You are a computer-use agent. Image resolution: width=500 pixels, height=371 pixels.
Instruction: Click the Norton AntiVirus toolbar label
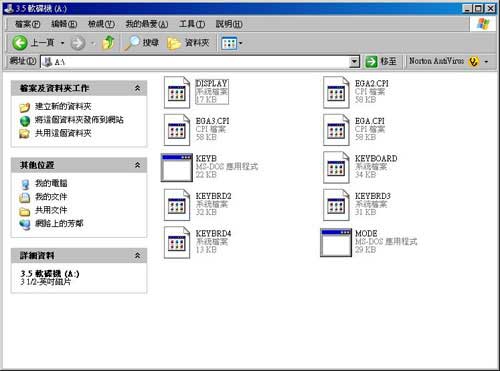pos(436,61)
